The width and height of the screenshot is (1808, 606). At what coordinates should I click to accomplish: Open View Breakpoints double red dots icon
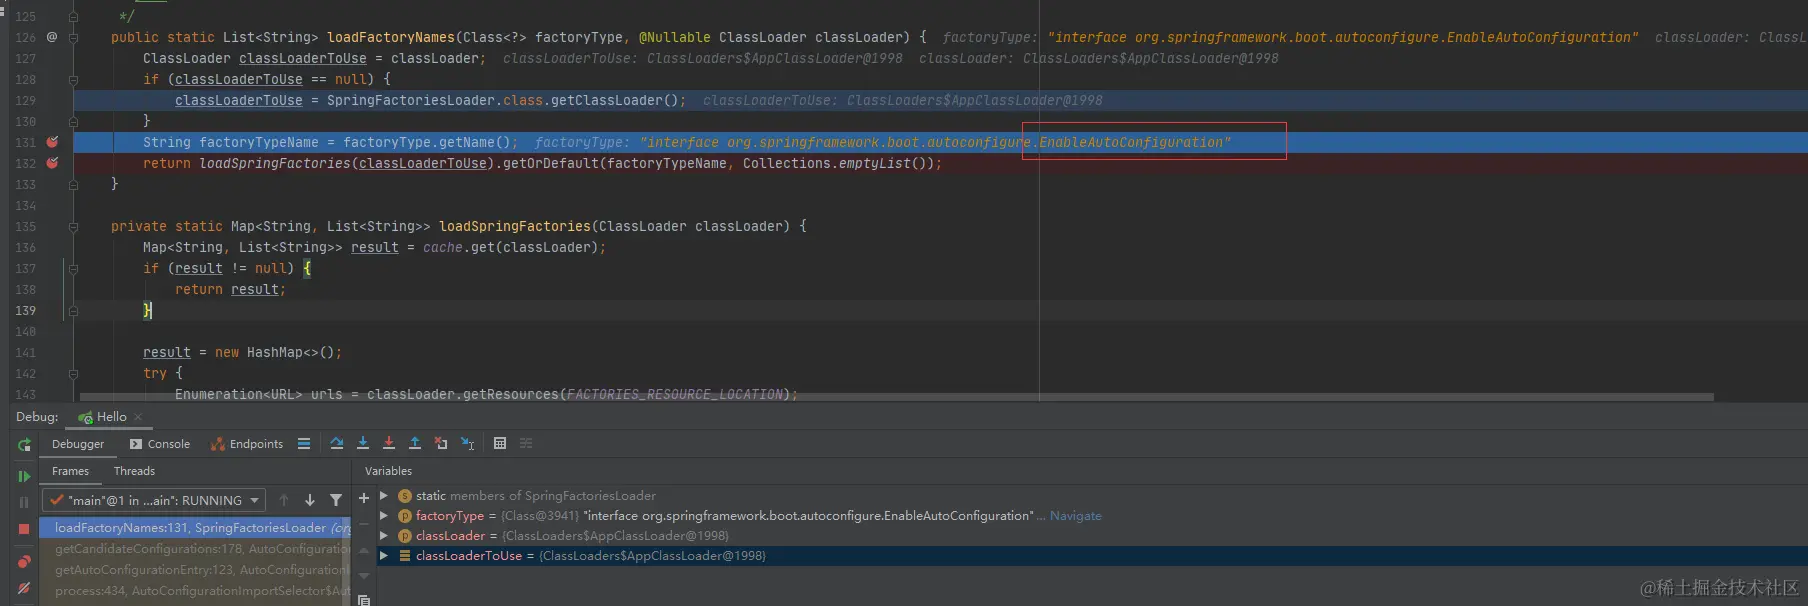tap(24, 562)
